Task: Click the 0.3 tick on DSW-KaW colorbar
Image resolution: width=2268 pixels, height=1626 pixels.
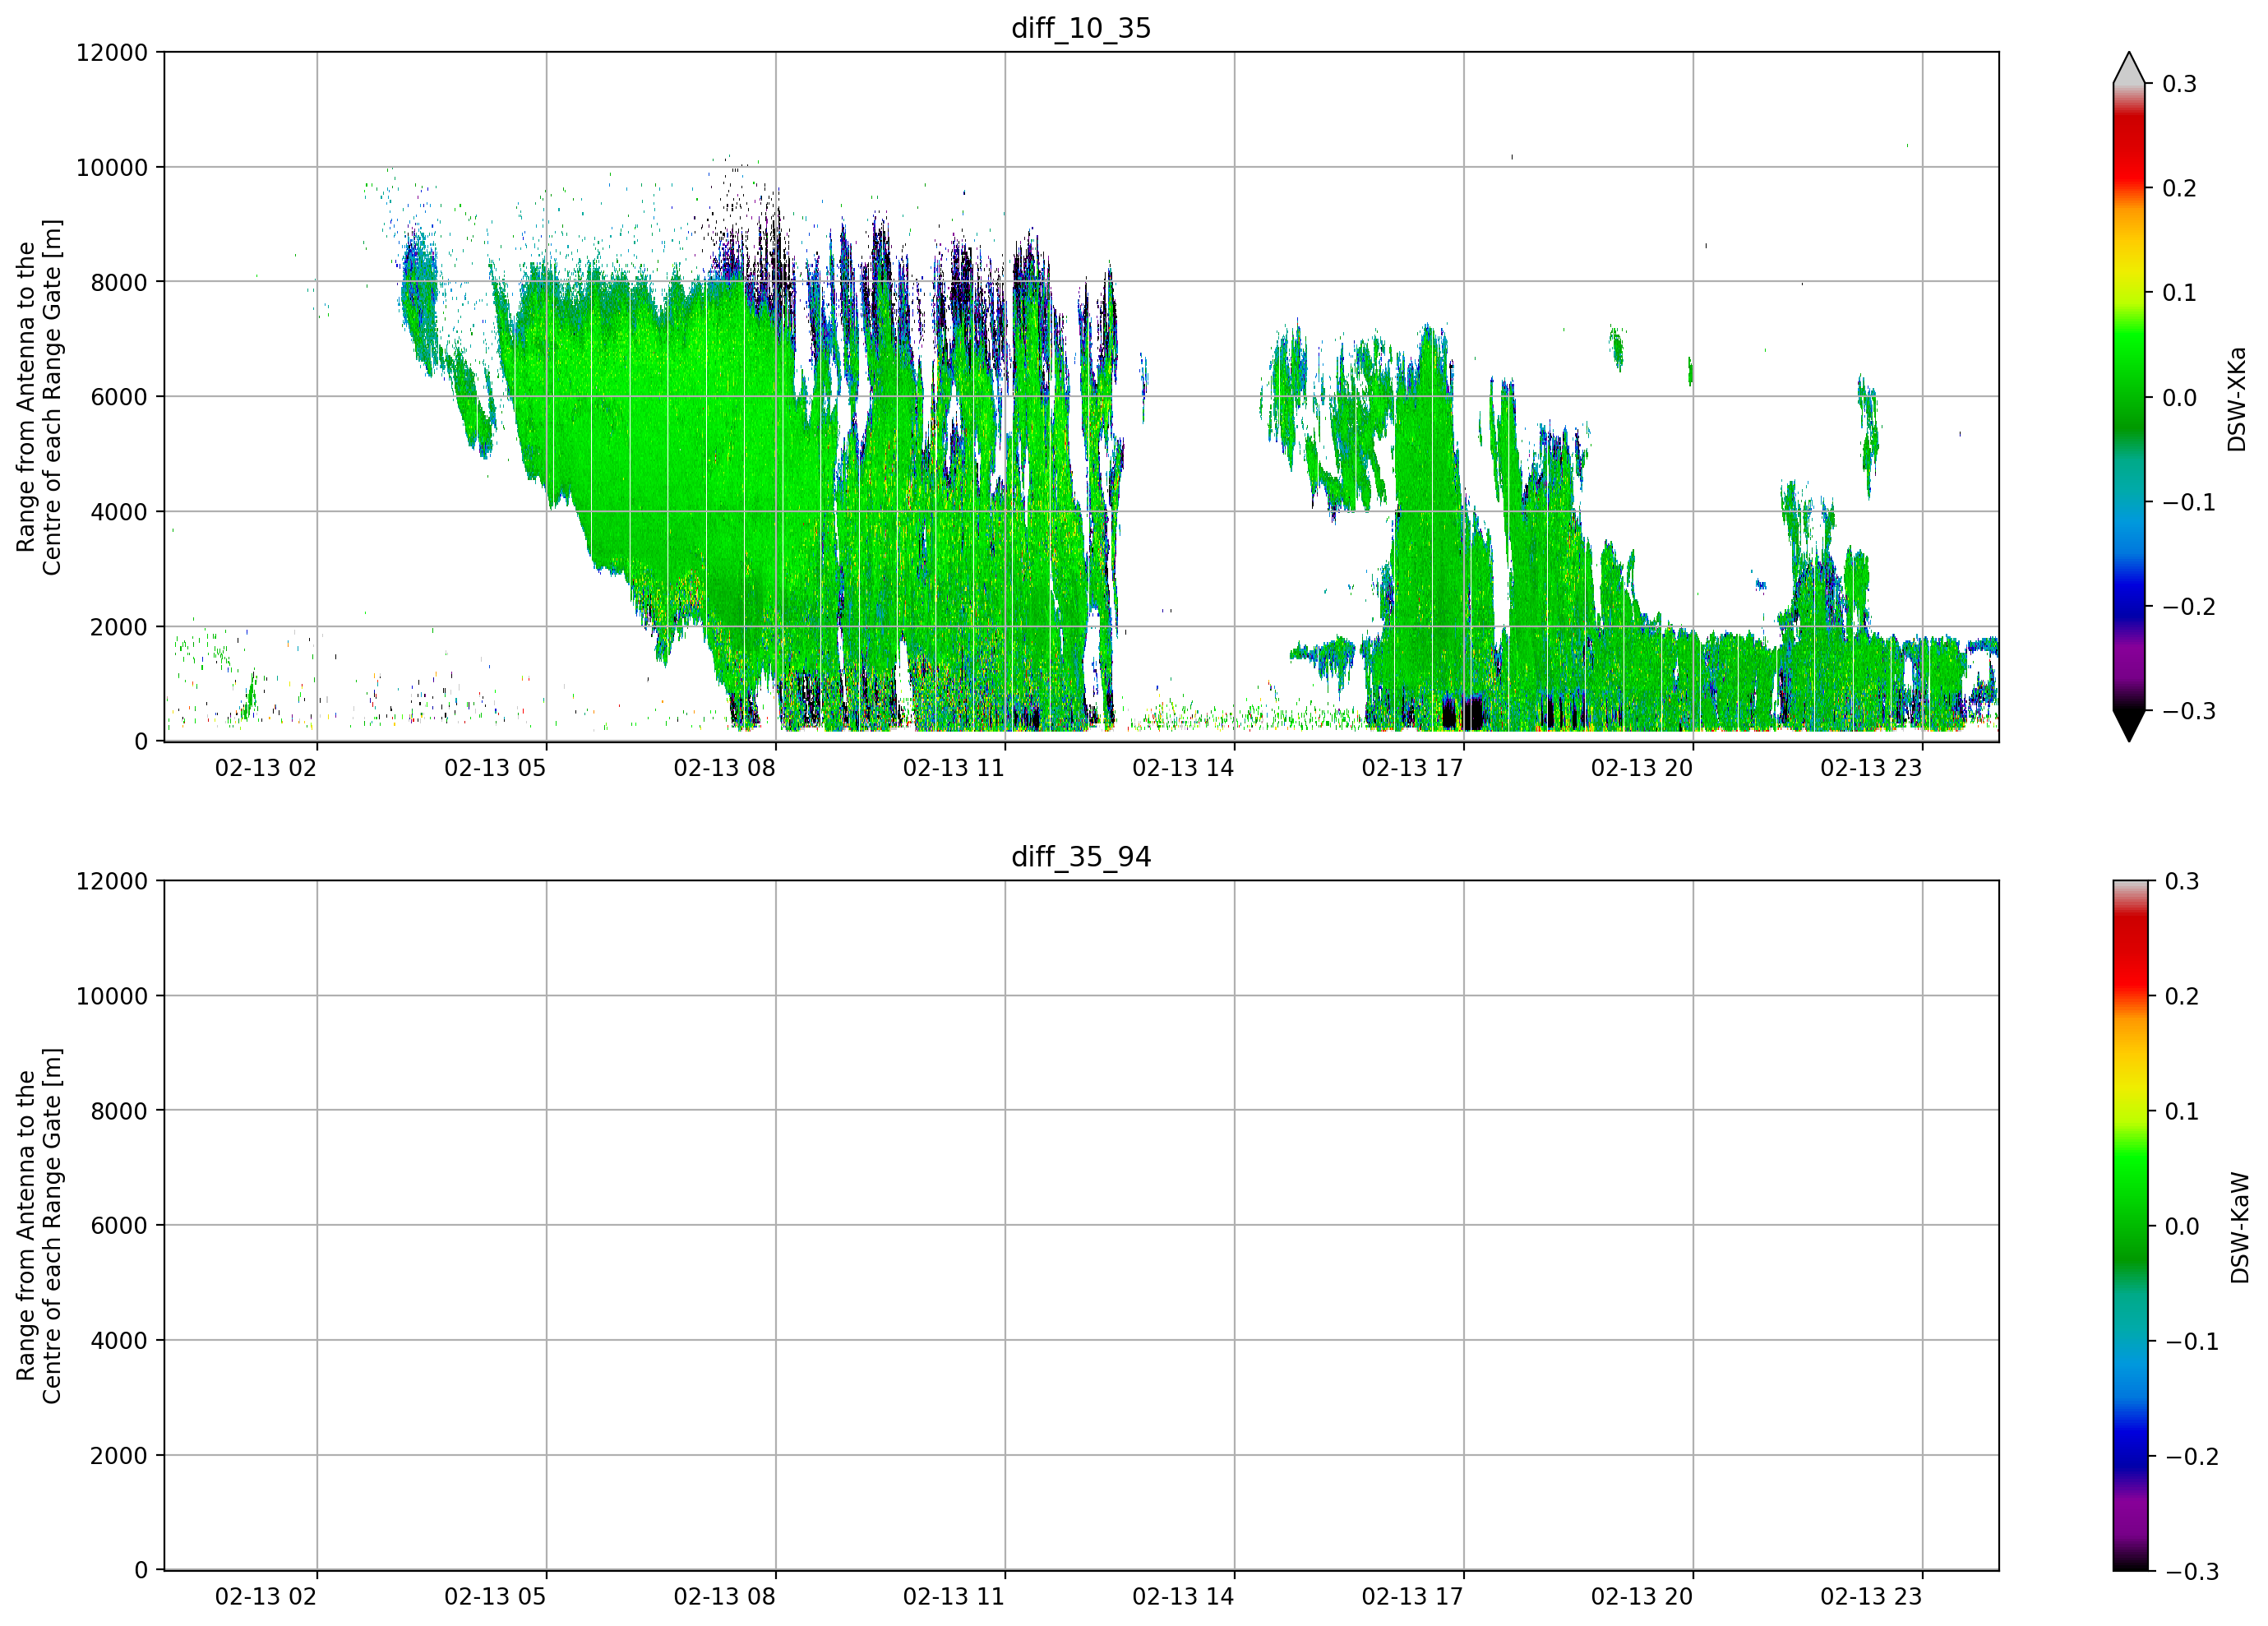Action: click(2182, 881)
